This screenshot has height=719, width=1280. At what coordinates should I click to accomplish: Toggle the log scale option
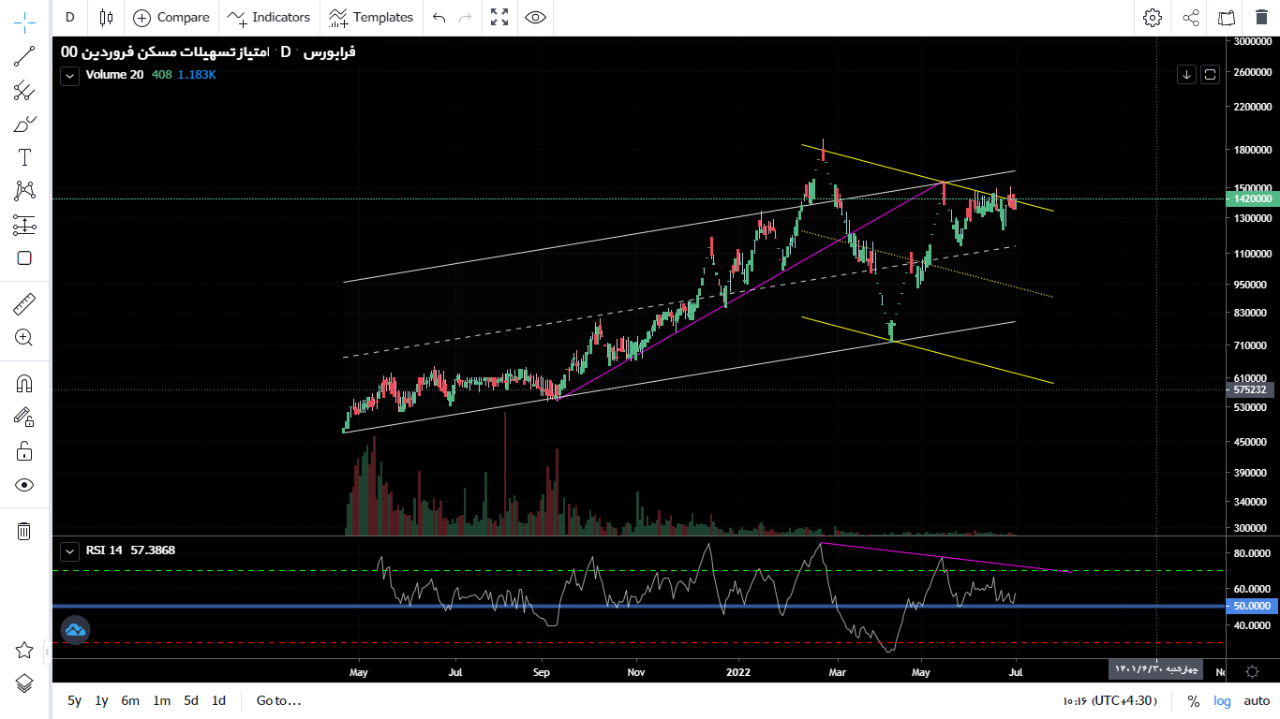(x=1222, y=701)
